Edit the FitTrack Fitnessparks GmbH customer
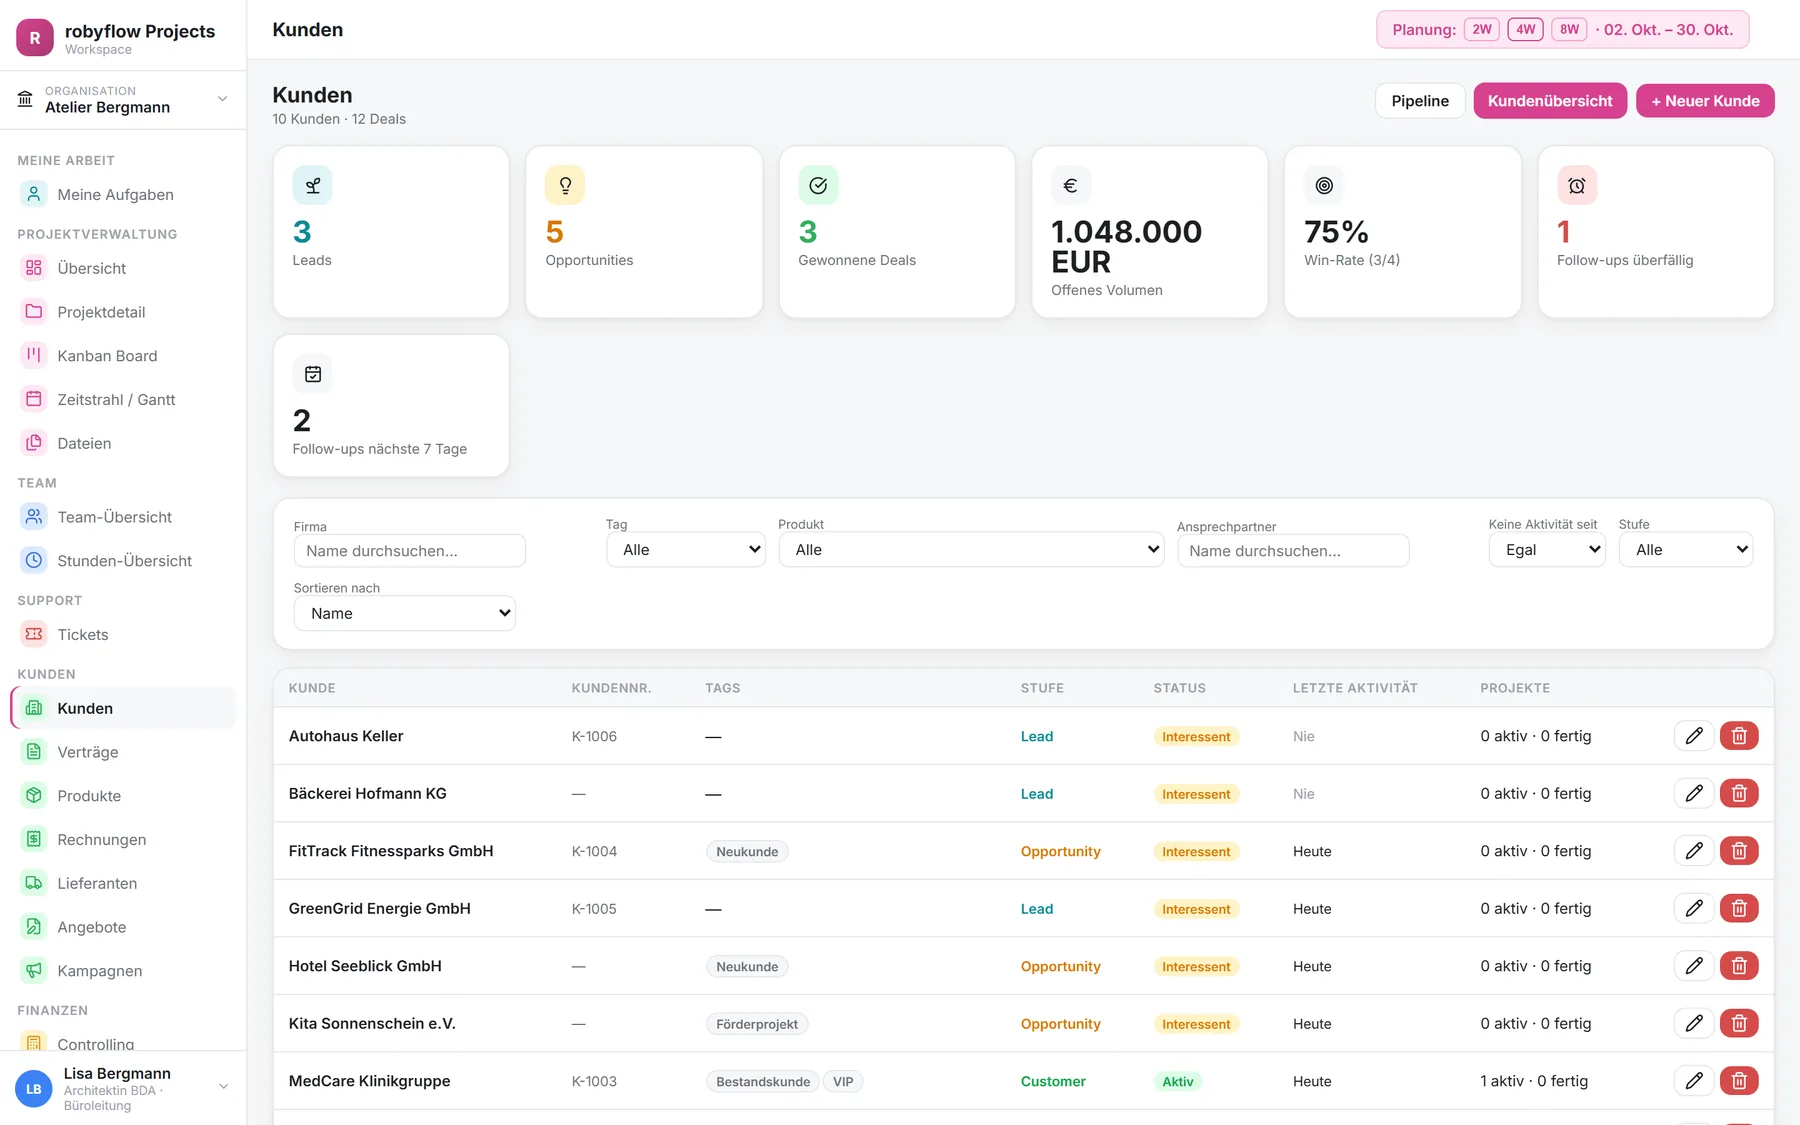Viewport: 1800px width, 1125px height. tap(1694, 851)
